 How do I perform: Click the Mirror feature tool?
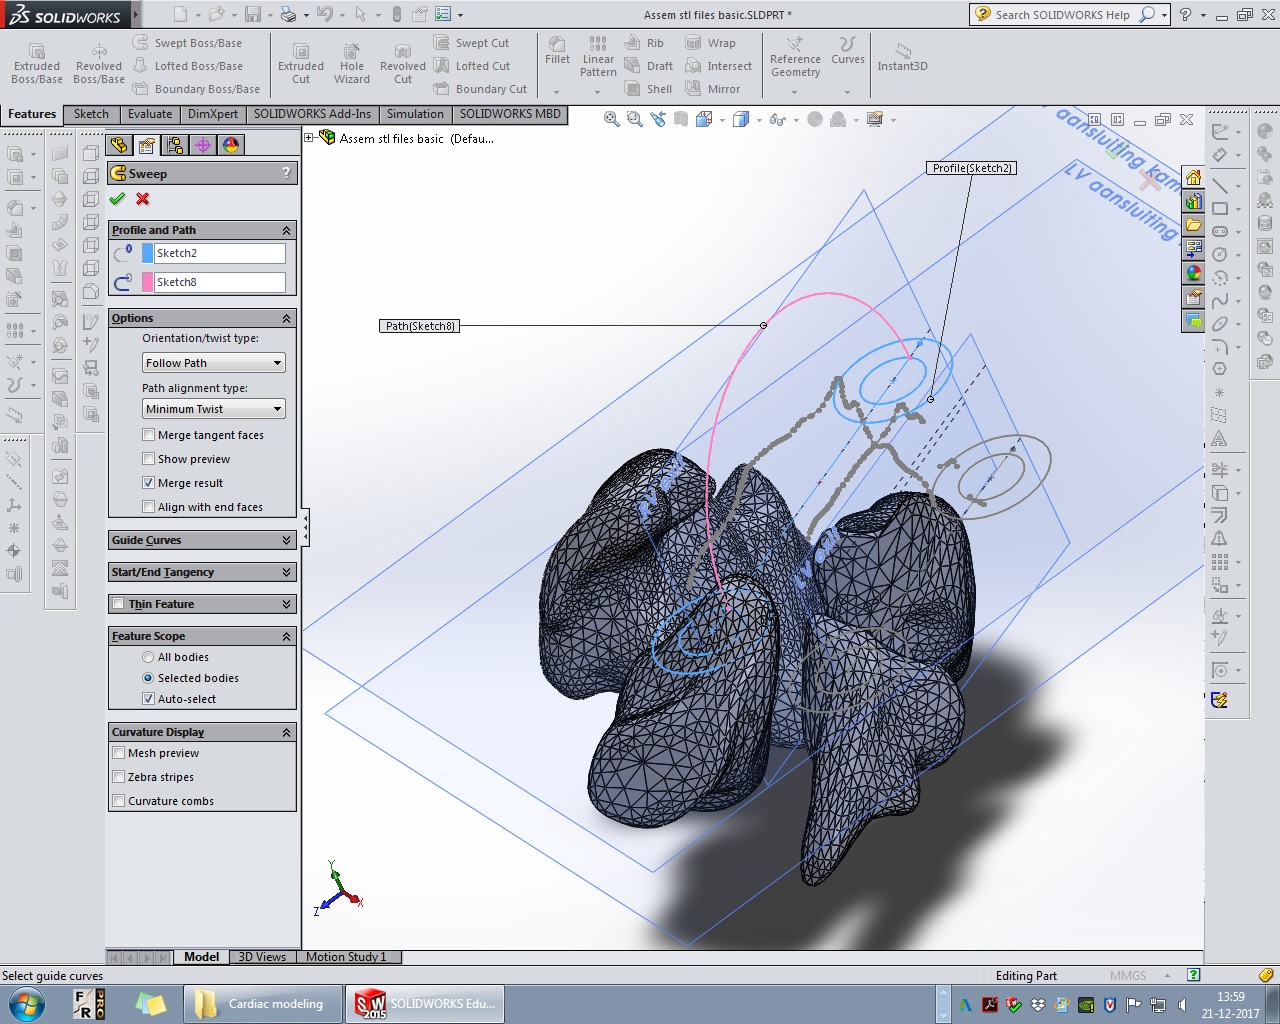pos(713,89)
